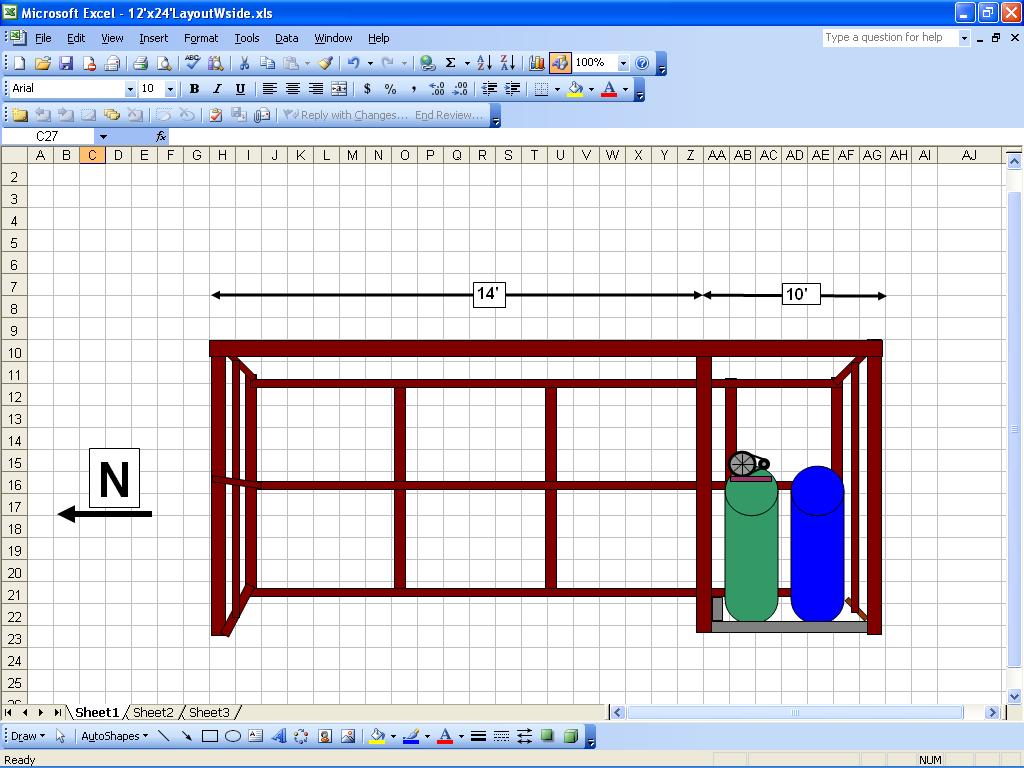The height and width of the screenshot is (768, 1024).
Task: Switch to the Sheet2 tab
Action: coord(153,712)
